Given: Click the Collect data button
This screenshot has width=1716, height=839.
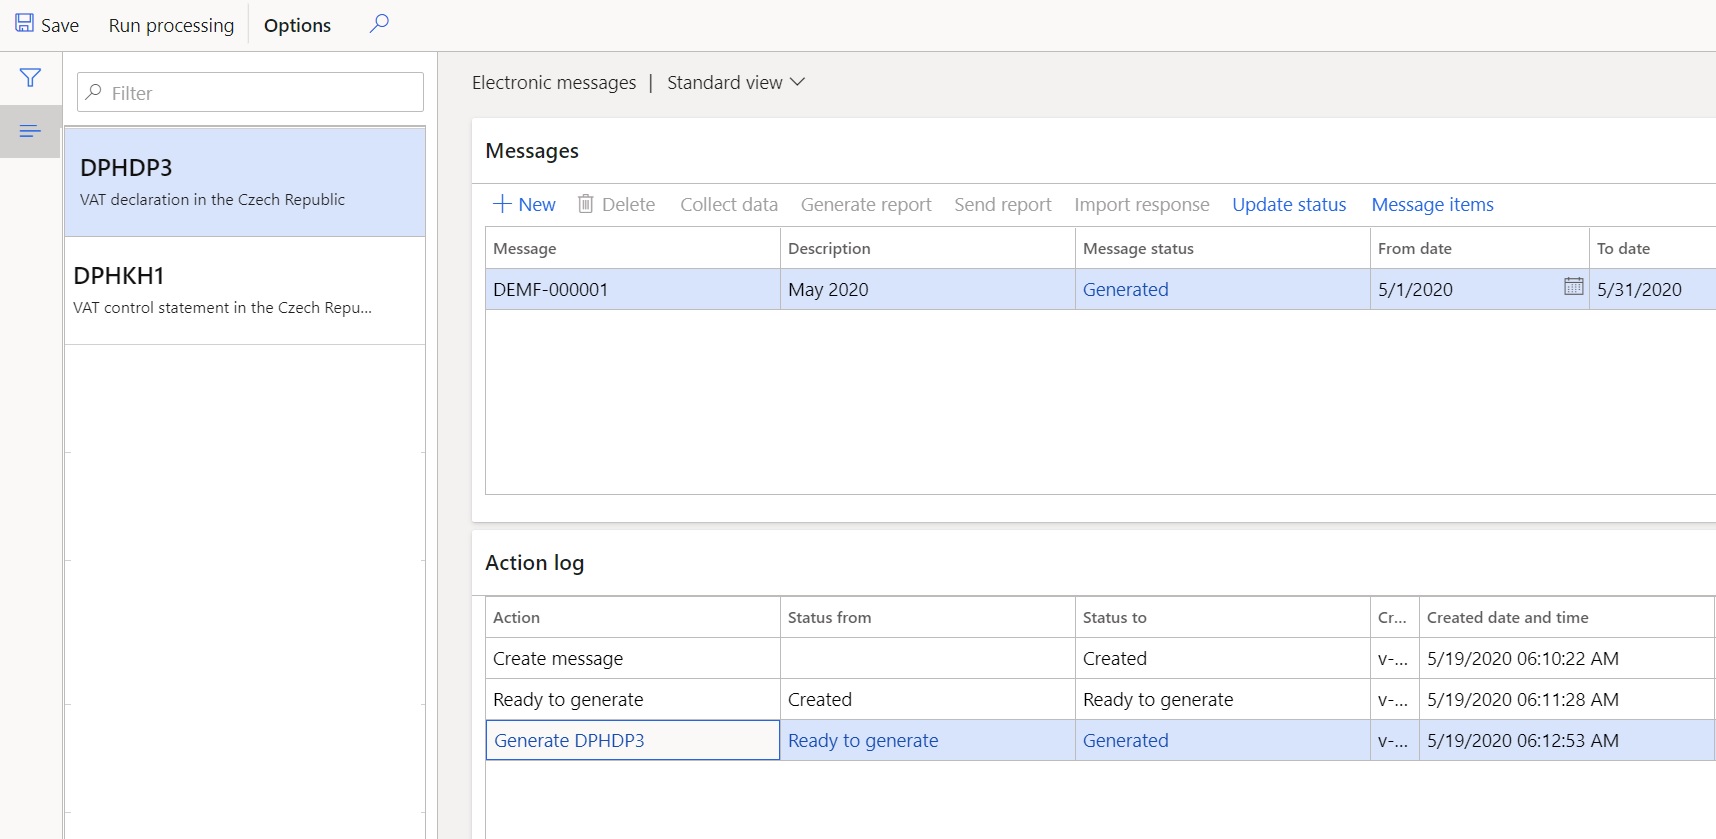Looking at the screenshot, I should coord(729,204).
